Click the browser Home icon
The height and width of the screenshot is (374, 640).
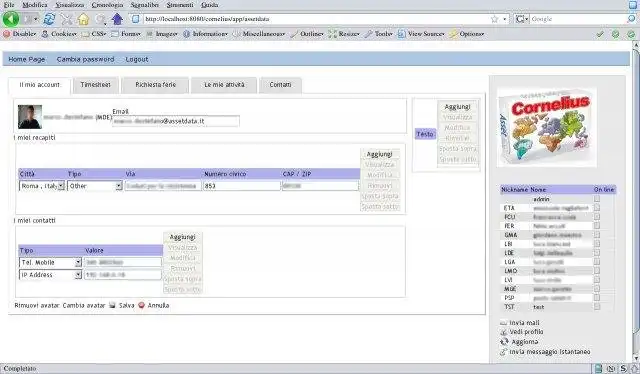tap(83, 19)
